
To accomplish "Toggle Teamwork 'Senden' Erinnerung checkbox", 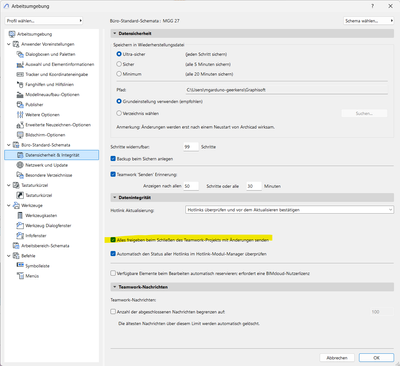I will click(113, 174).
